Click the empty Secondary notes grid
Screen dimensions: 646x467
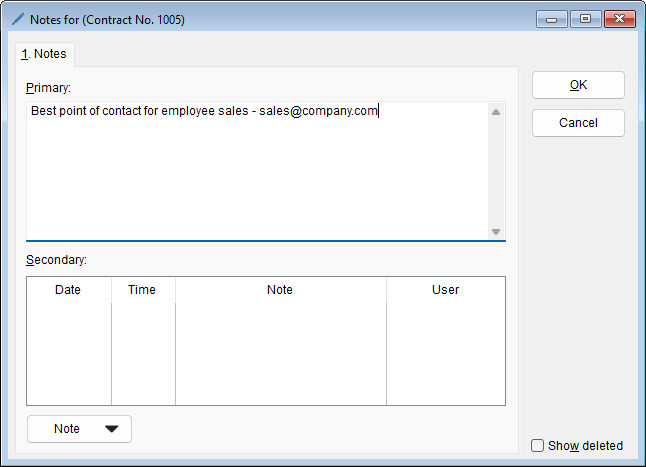265,355
